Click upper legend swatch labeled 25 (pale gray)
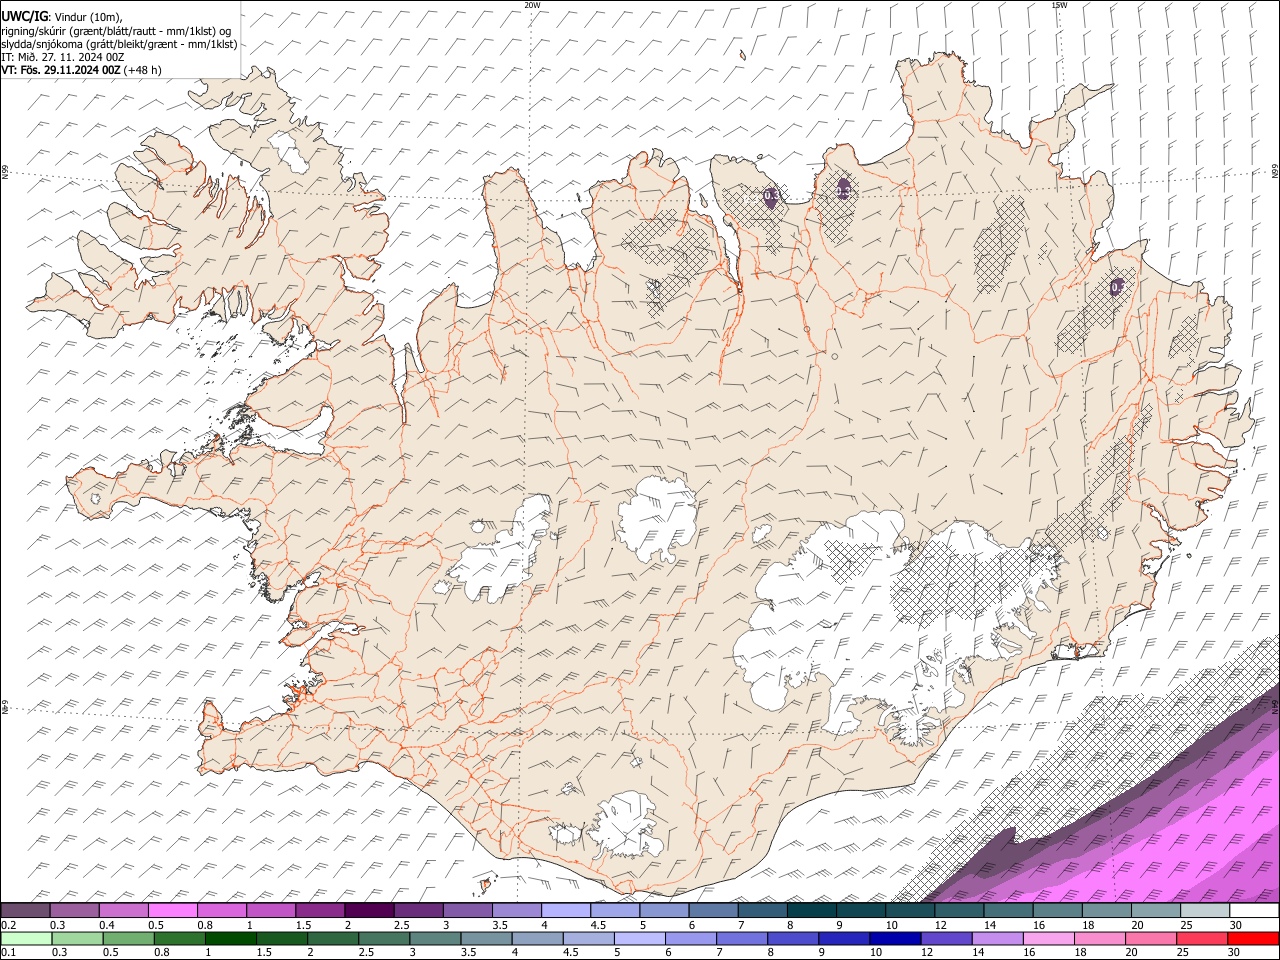The height and width of the screenshot is (960, 1280). click(1205, 911)
